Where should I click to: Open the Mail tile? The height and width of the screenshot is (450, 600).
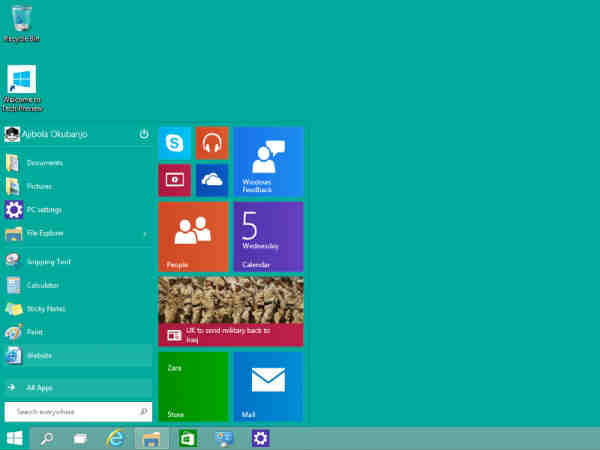click(x=268, y=386)
